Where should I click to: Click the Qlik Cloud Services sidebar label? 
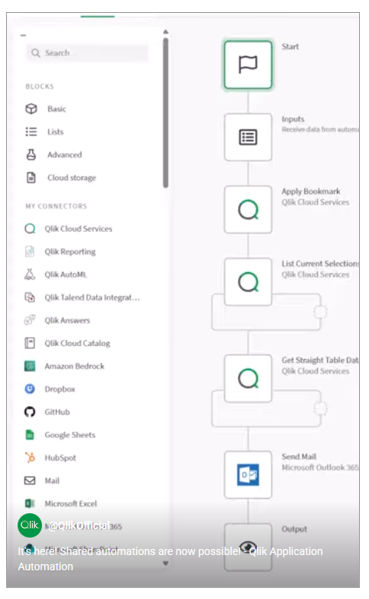tap(78, 229)
